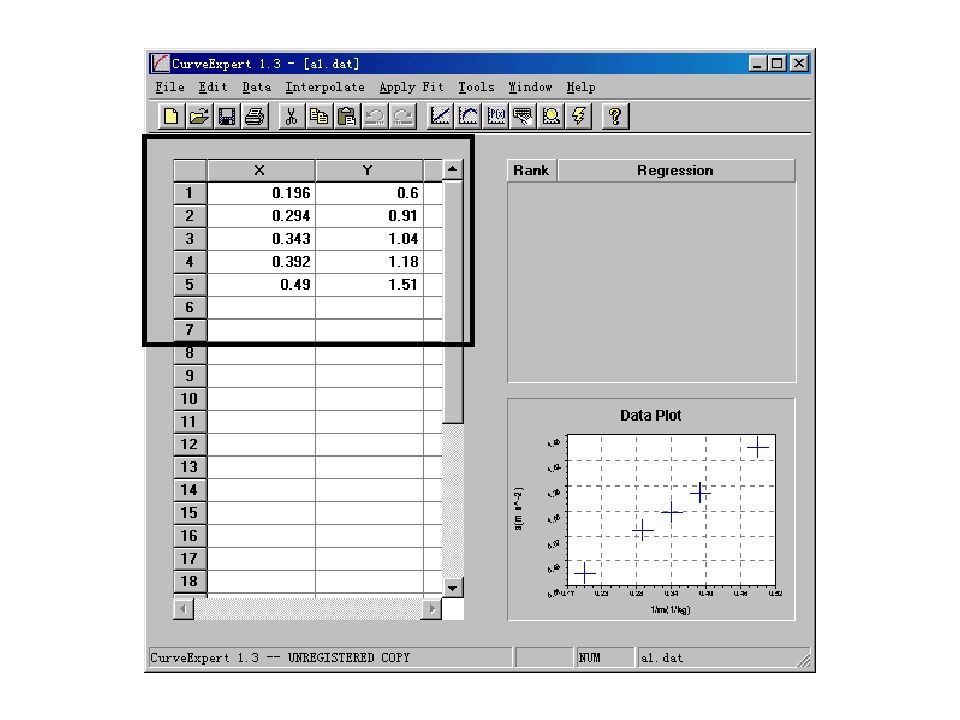The height and width of the screenshot is (720, 960).
Task: Select the X column header
Action: (260, 170)
